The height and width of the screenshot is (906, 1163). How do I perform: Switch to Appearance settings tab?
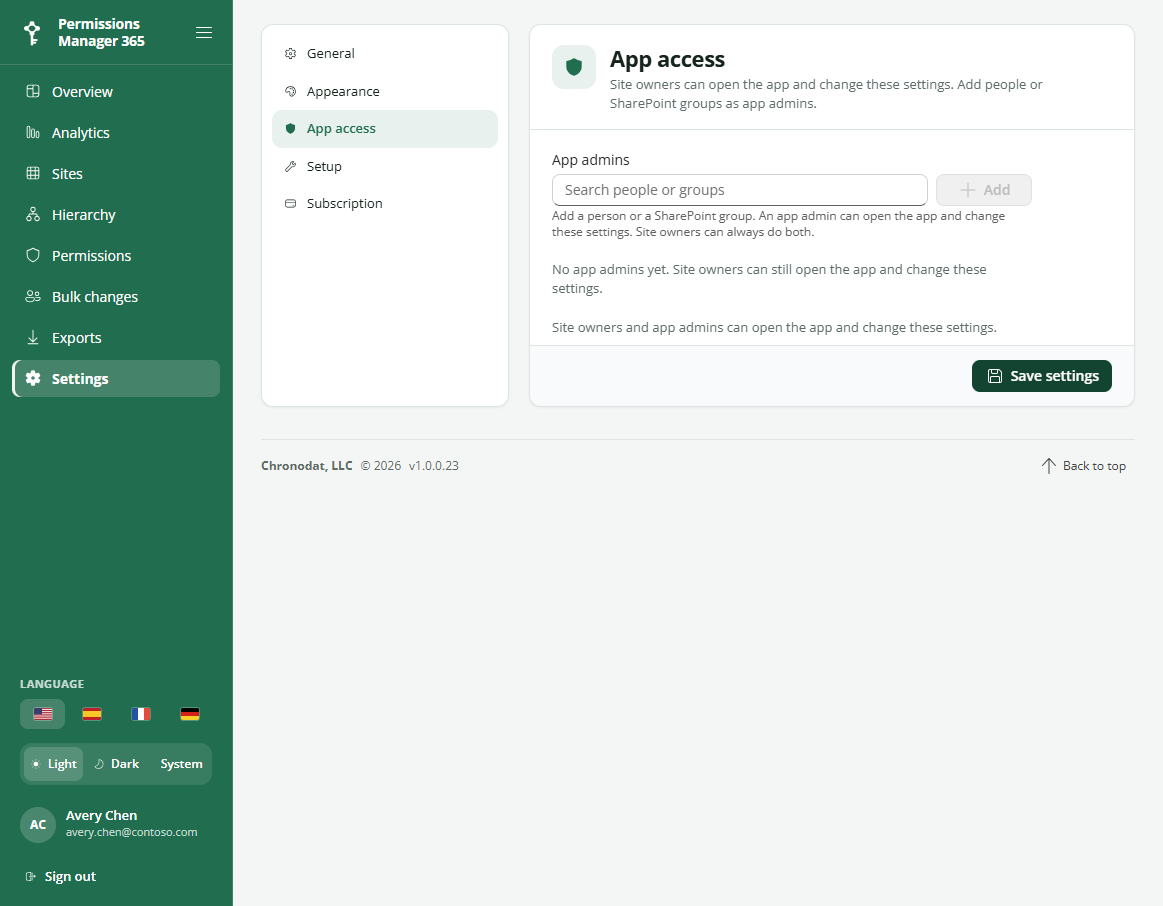pos(385,91)
